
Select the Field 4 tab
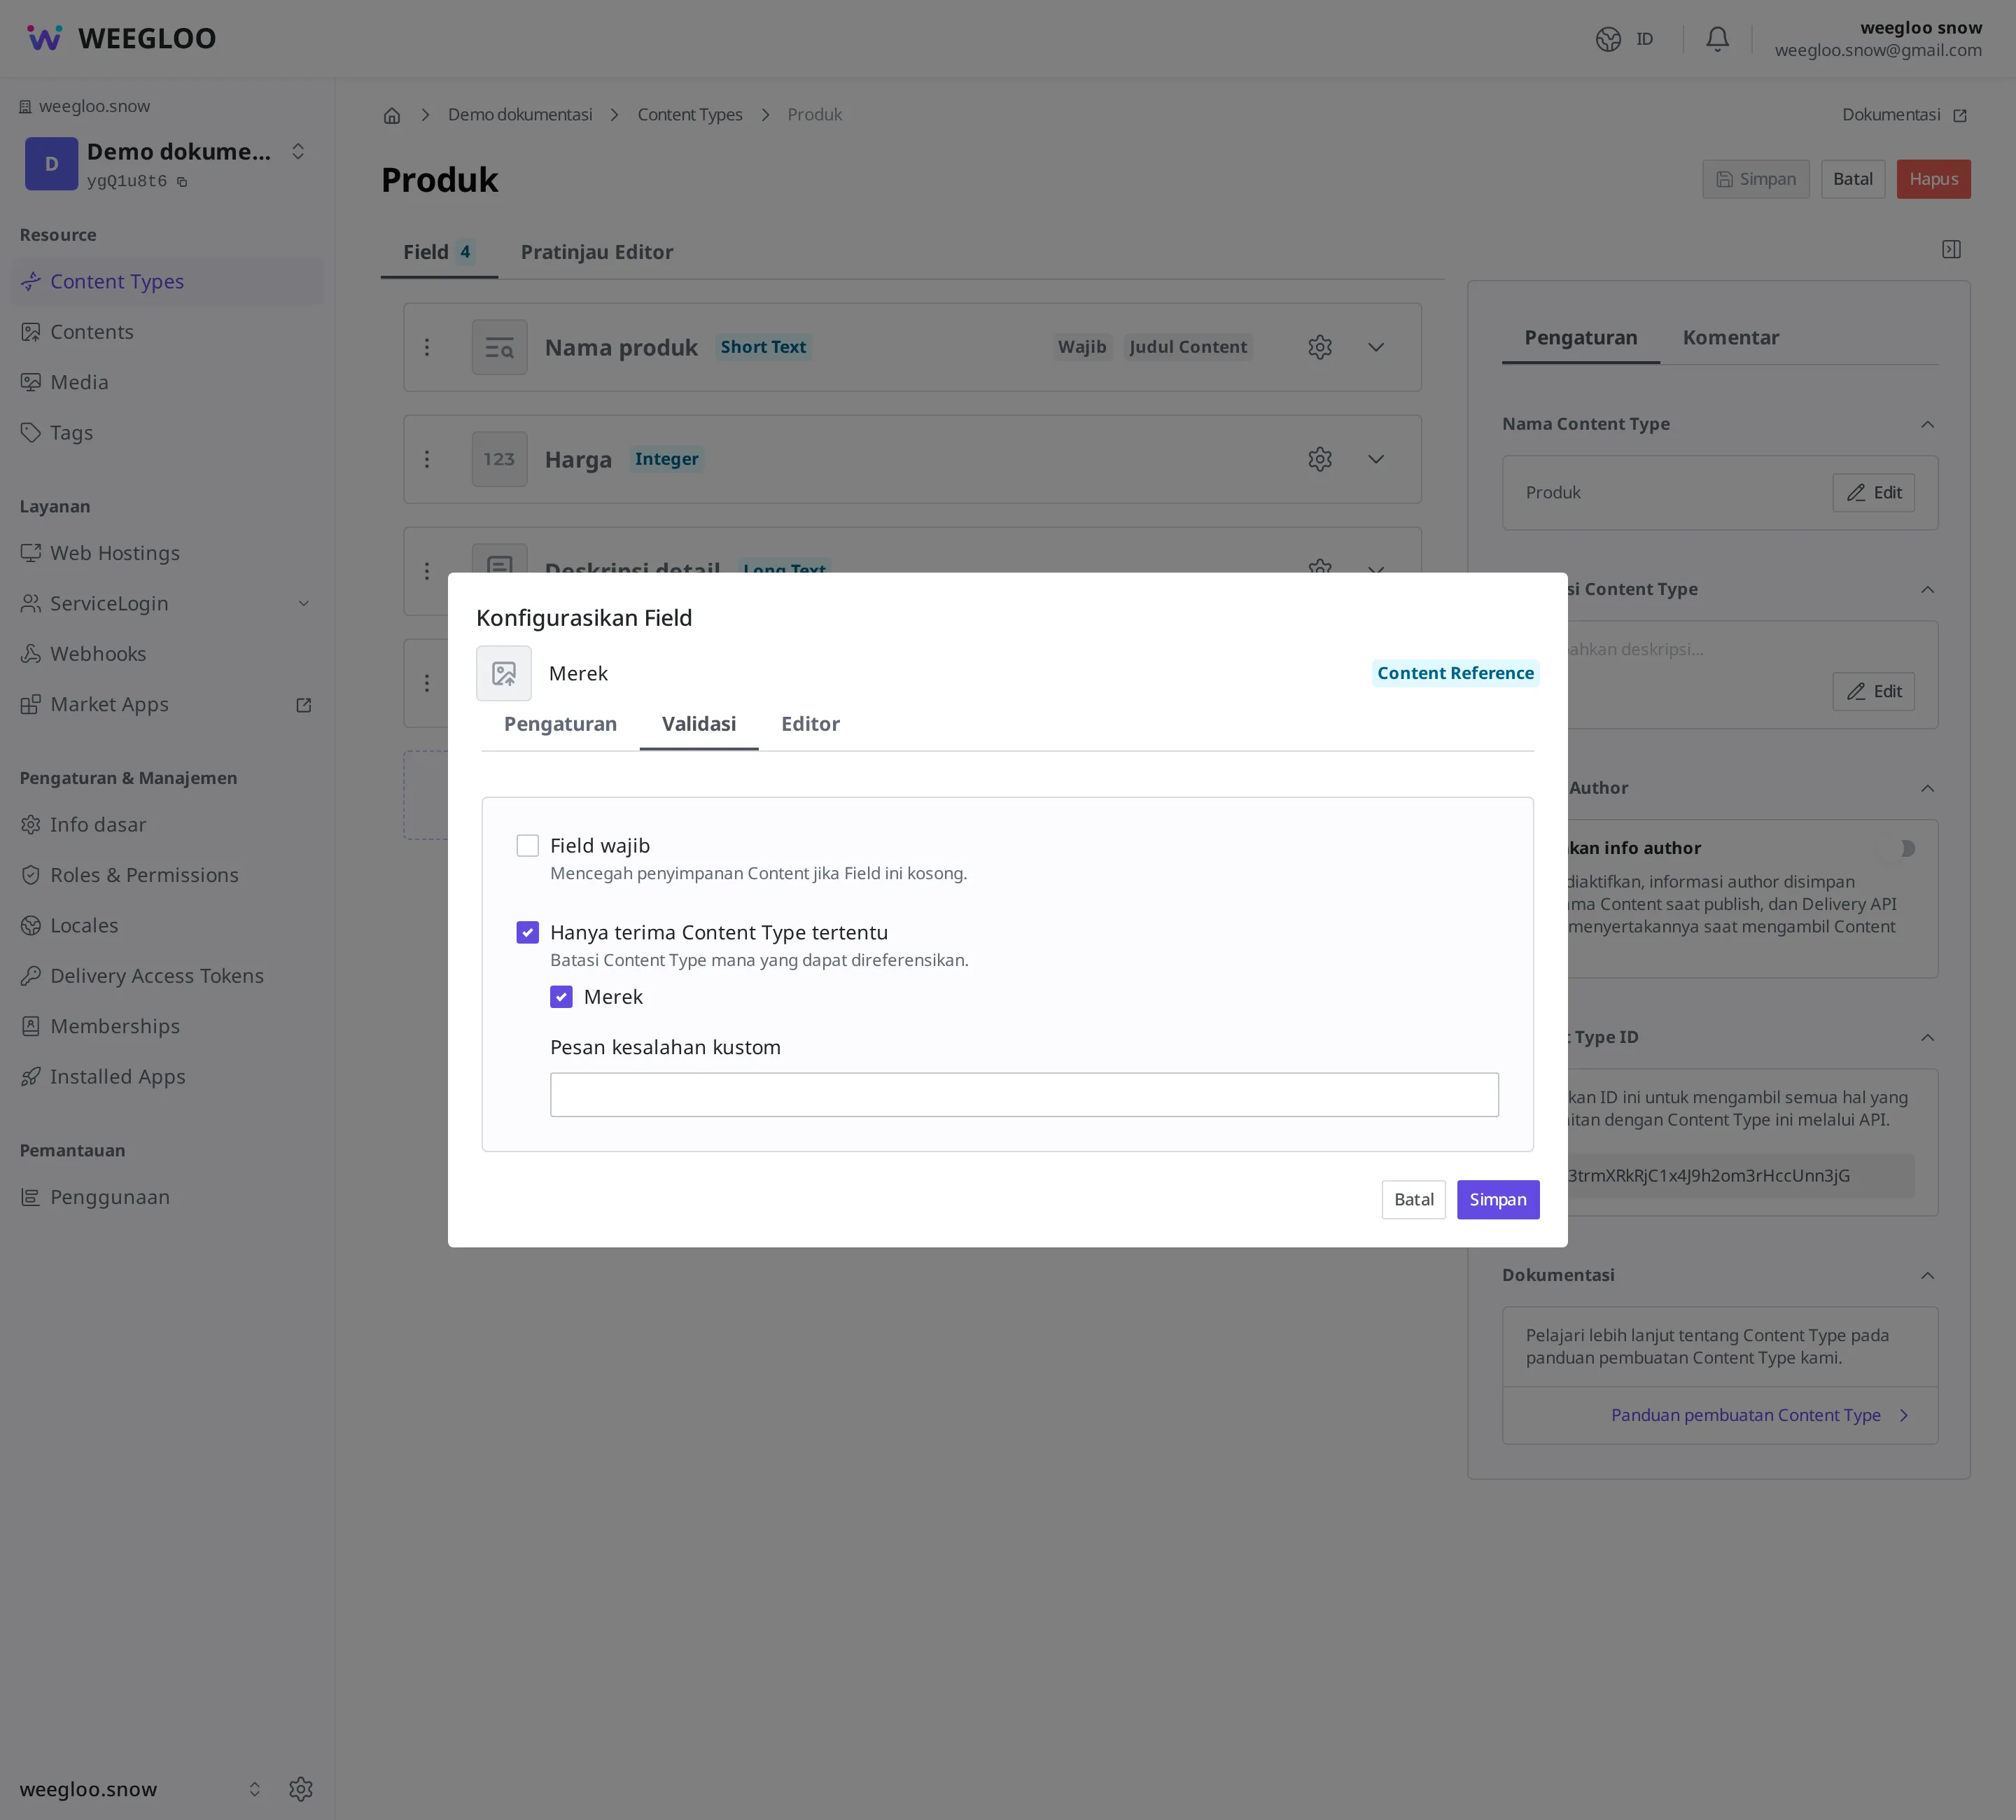(439, 252)
